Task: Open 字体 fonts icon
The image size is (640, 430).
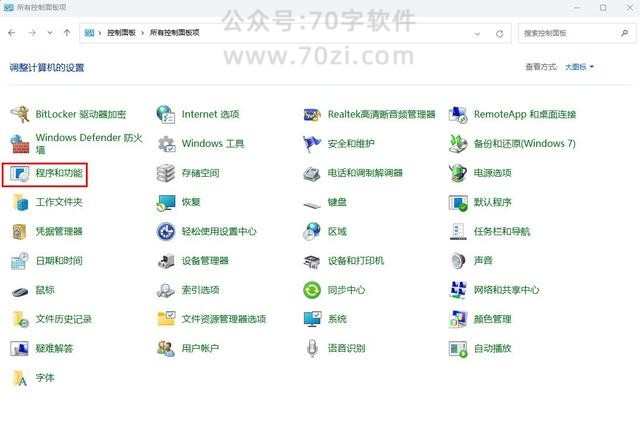Action: pyautogui.click(x=20, y=378)
